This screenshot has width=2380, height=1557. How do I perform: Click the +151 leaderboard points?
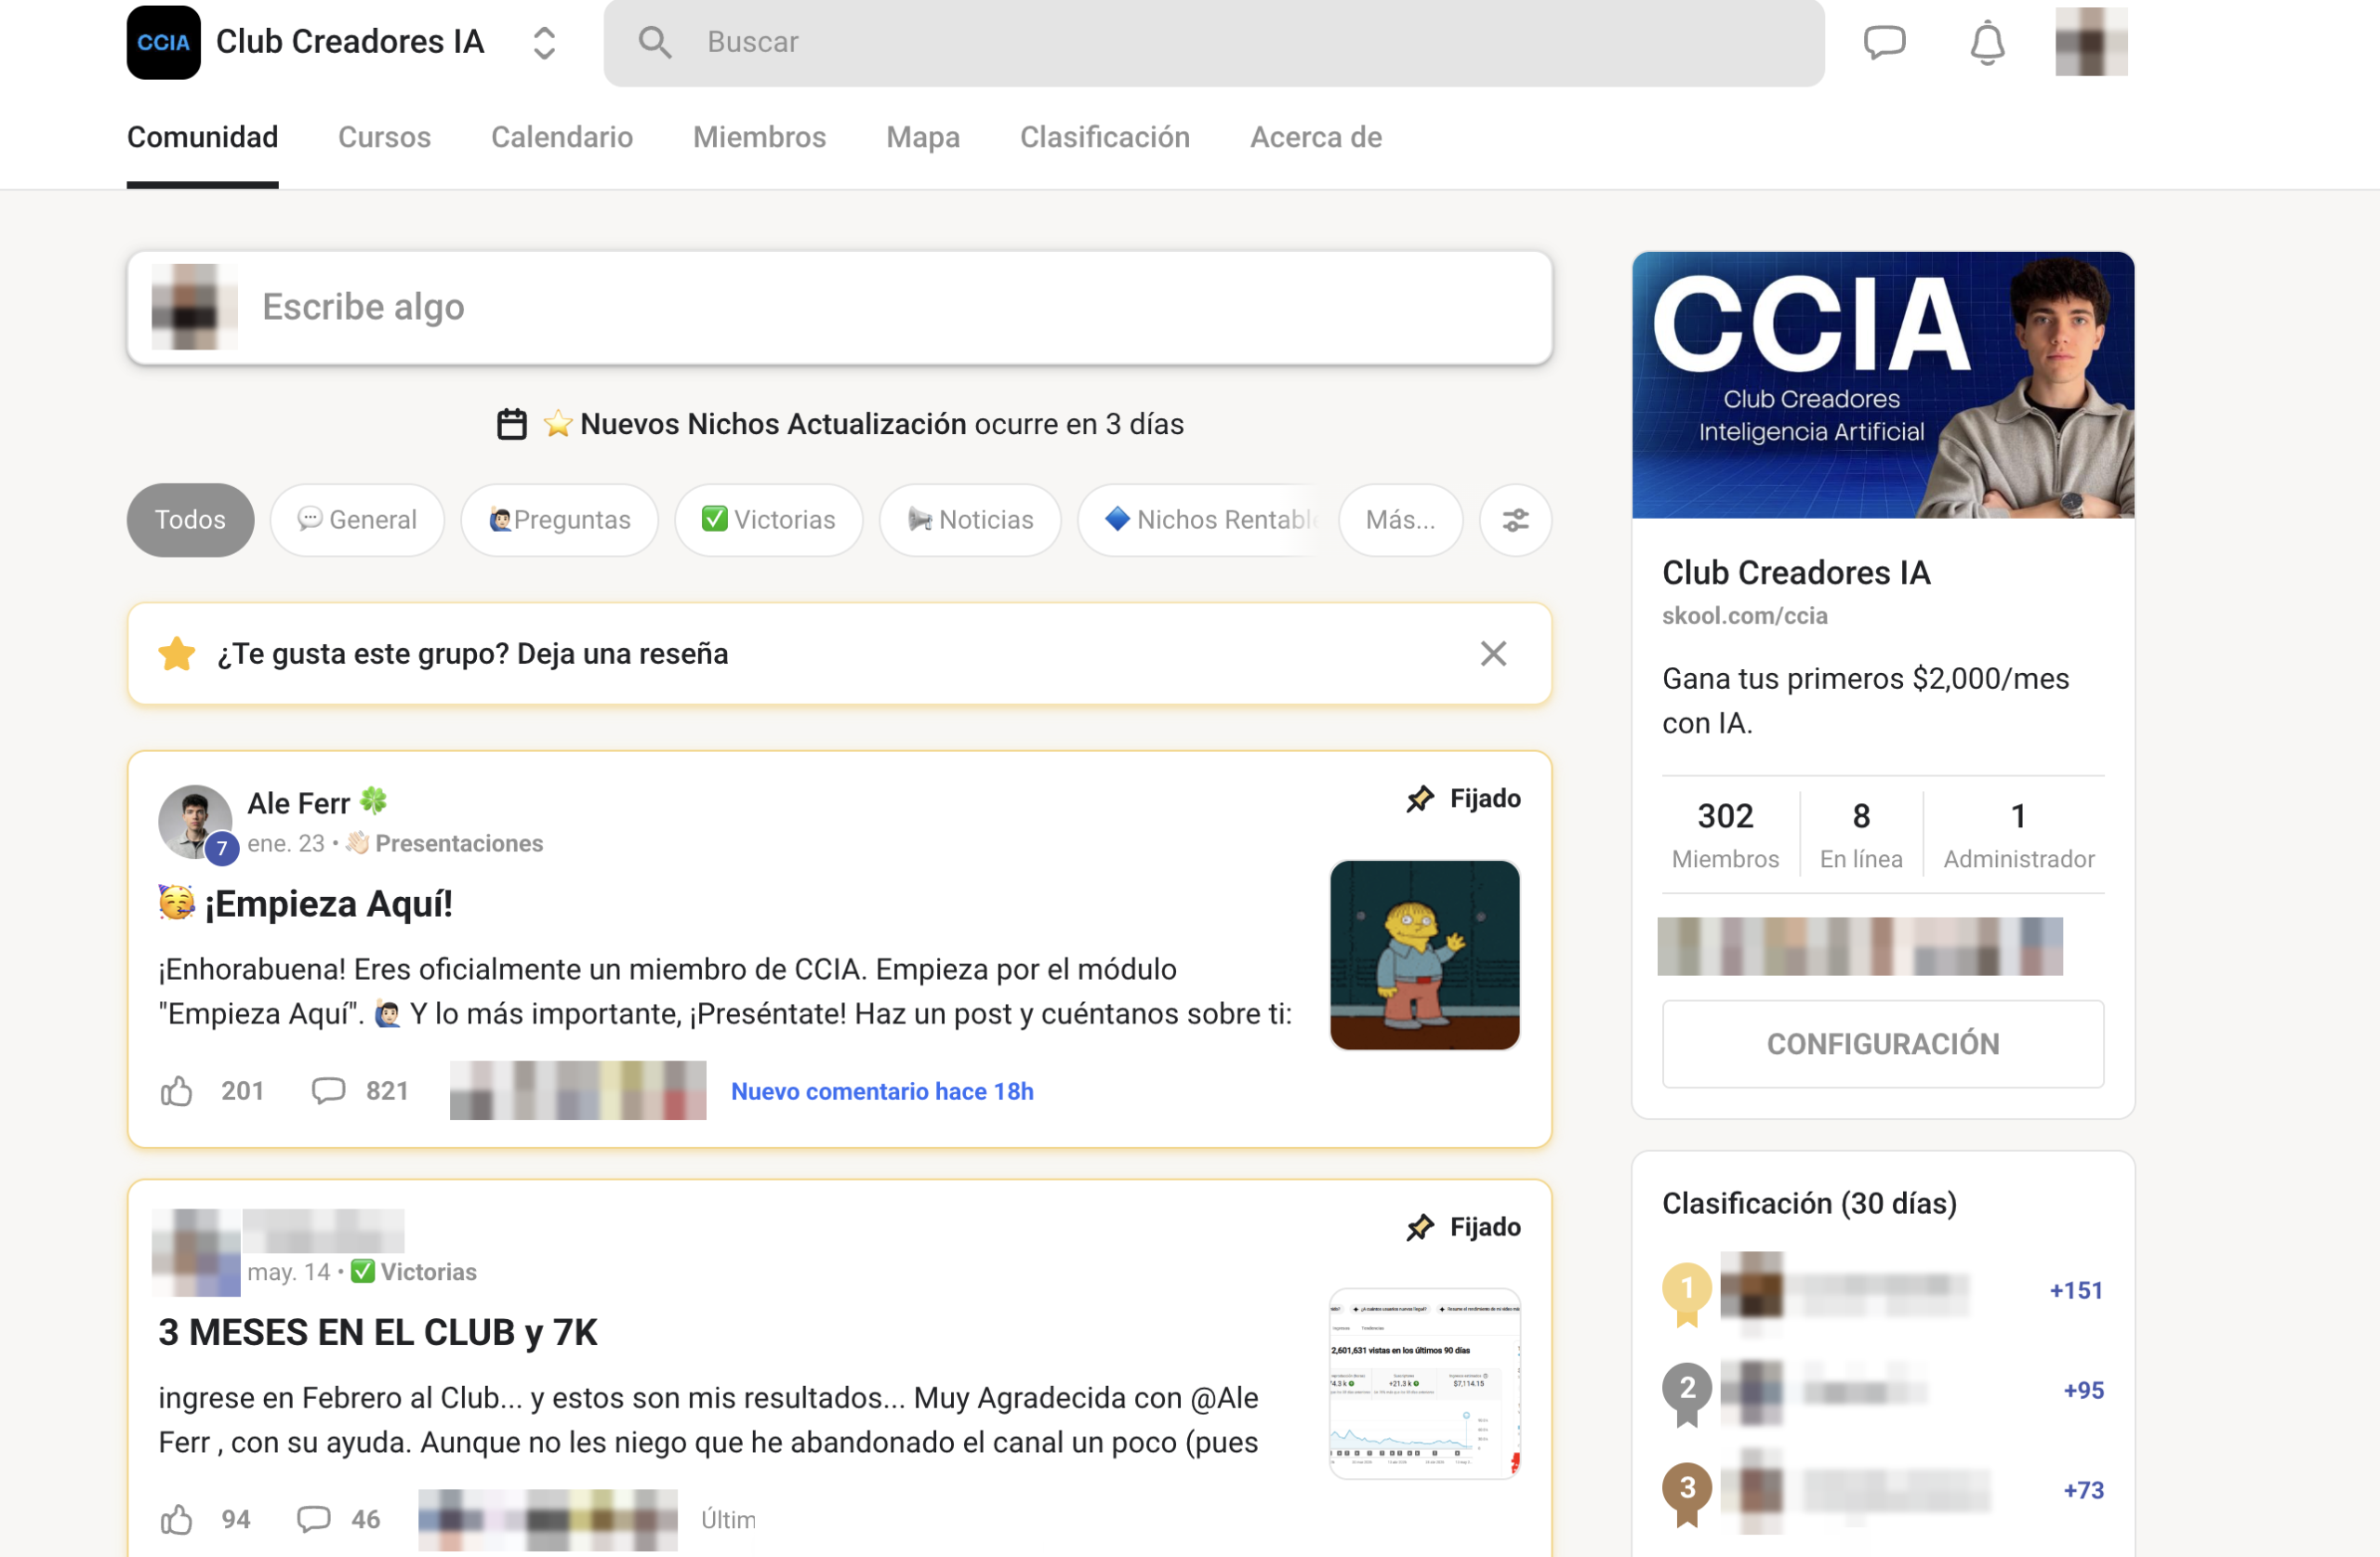coord(2077,1291)
